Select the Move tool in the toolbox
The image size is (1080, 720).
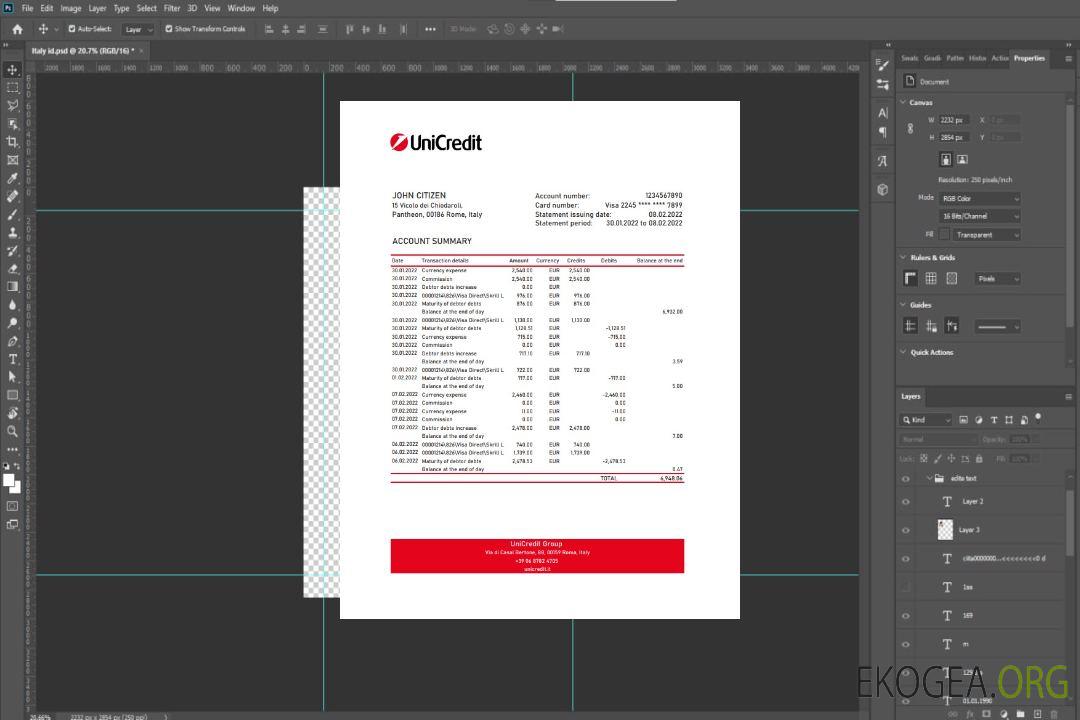pyautogui.click(x=12, y=70)
